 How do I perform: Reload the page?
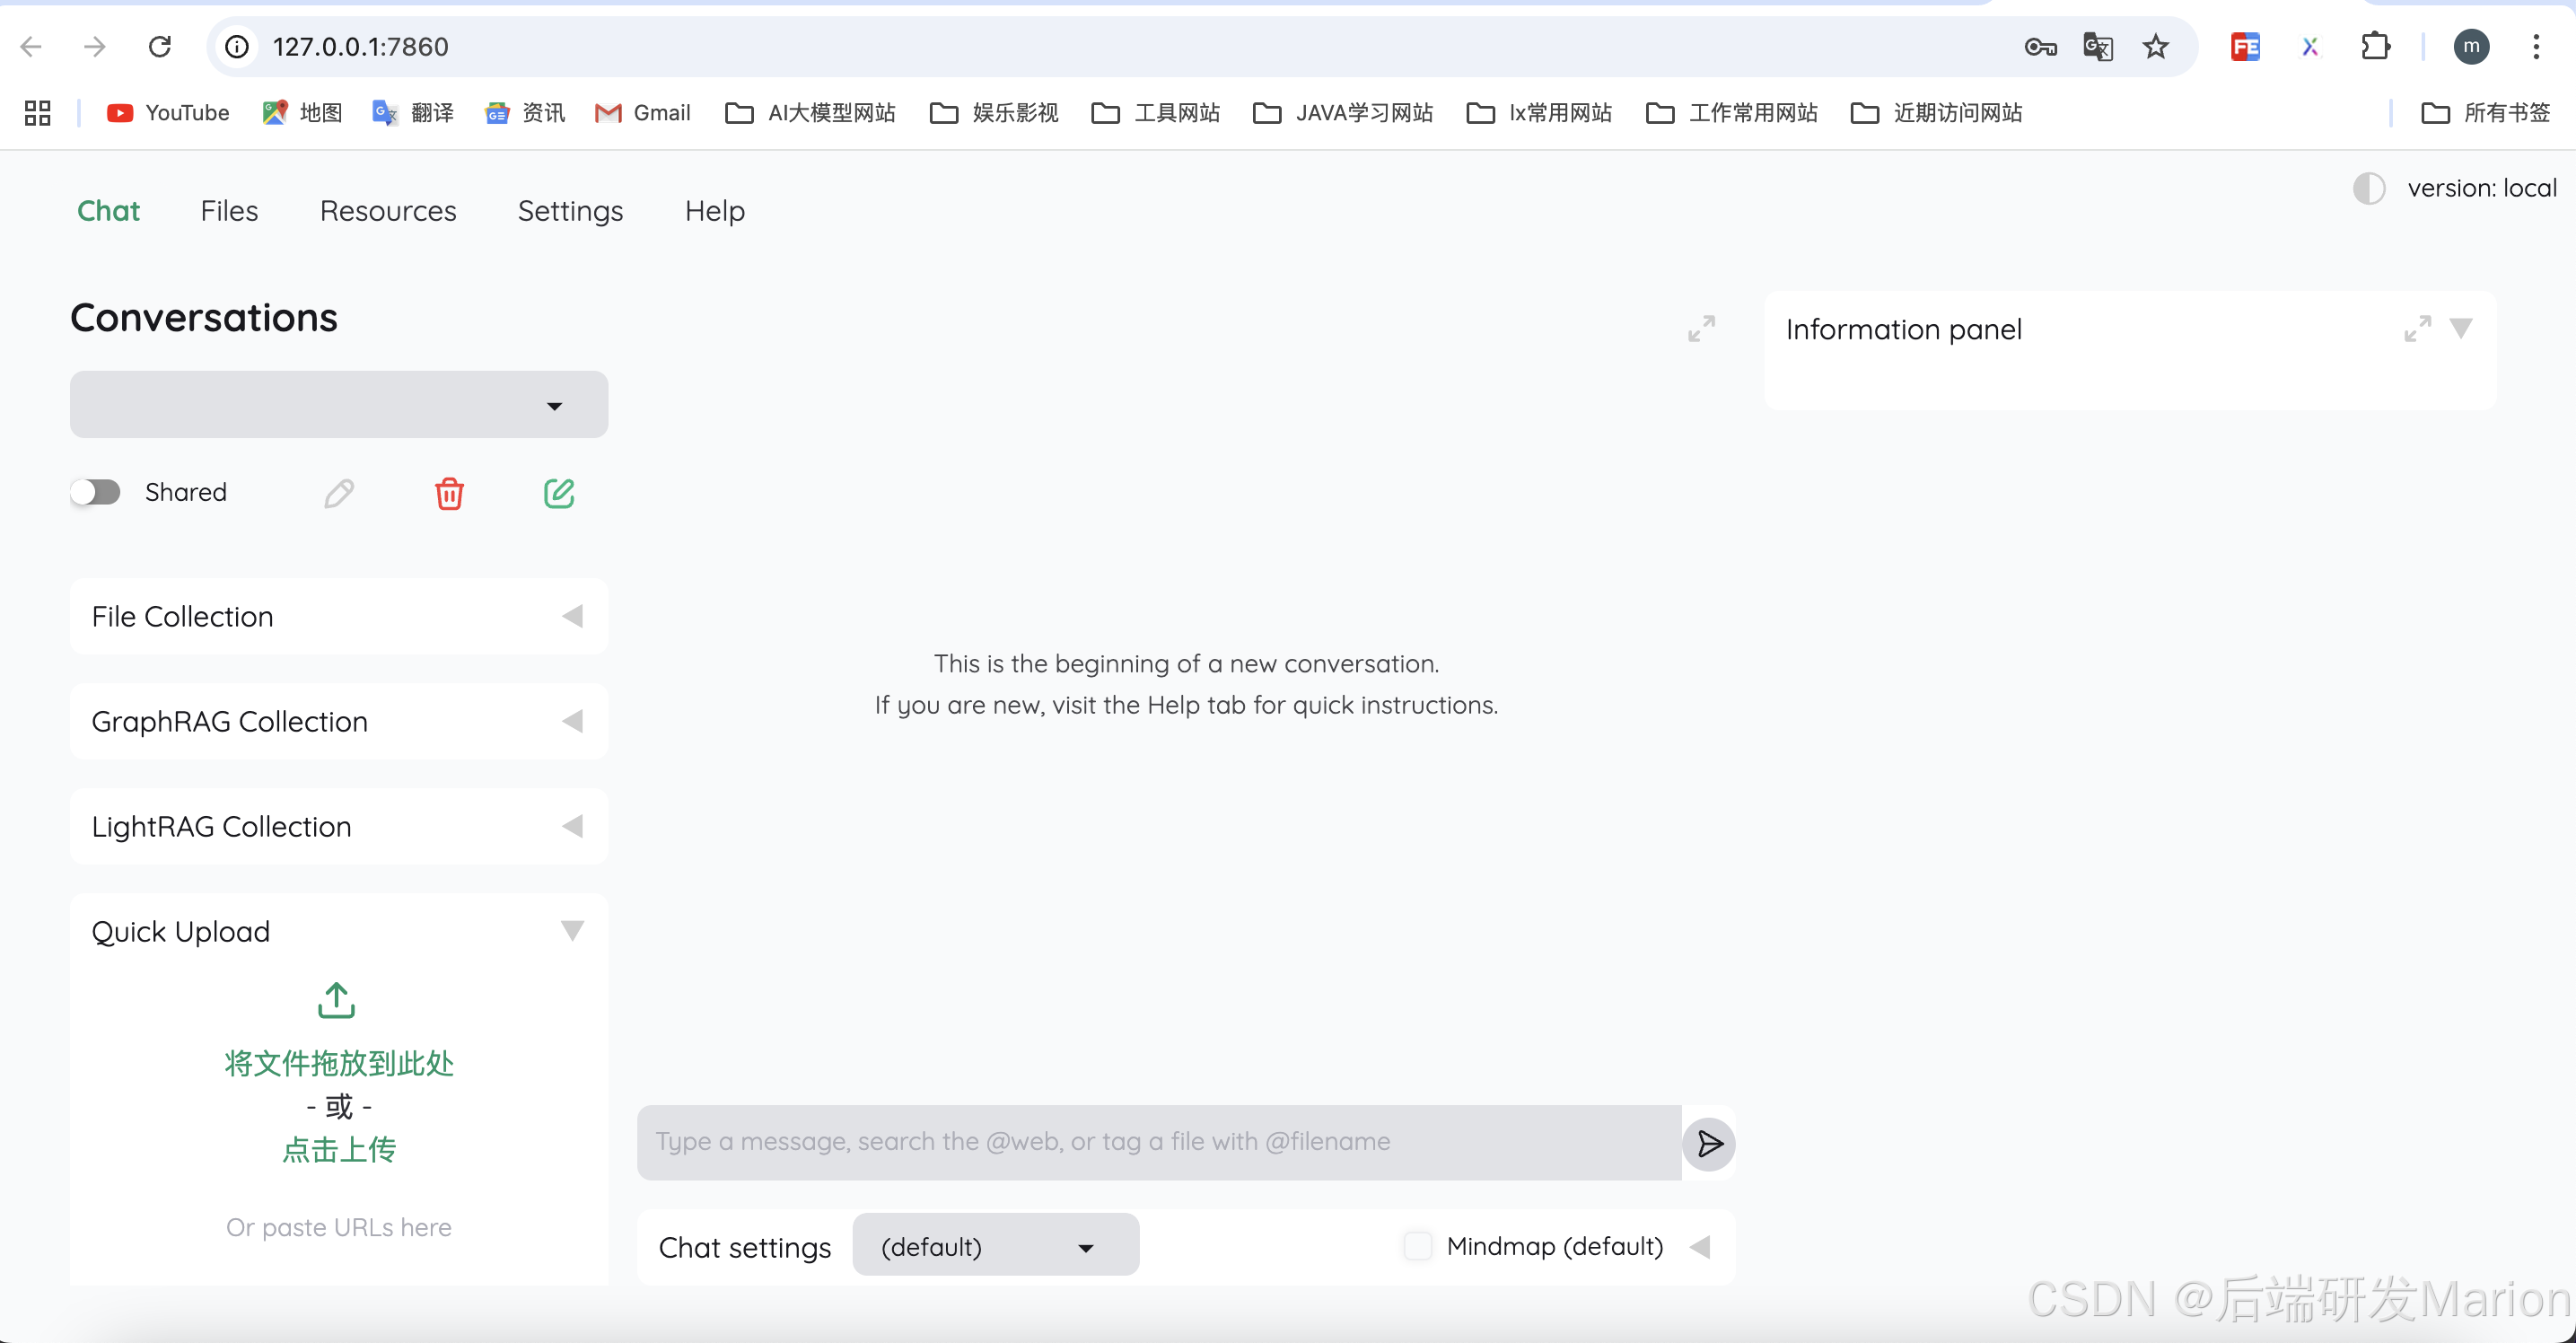tap(160, 47)
